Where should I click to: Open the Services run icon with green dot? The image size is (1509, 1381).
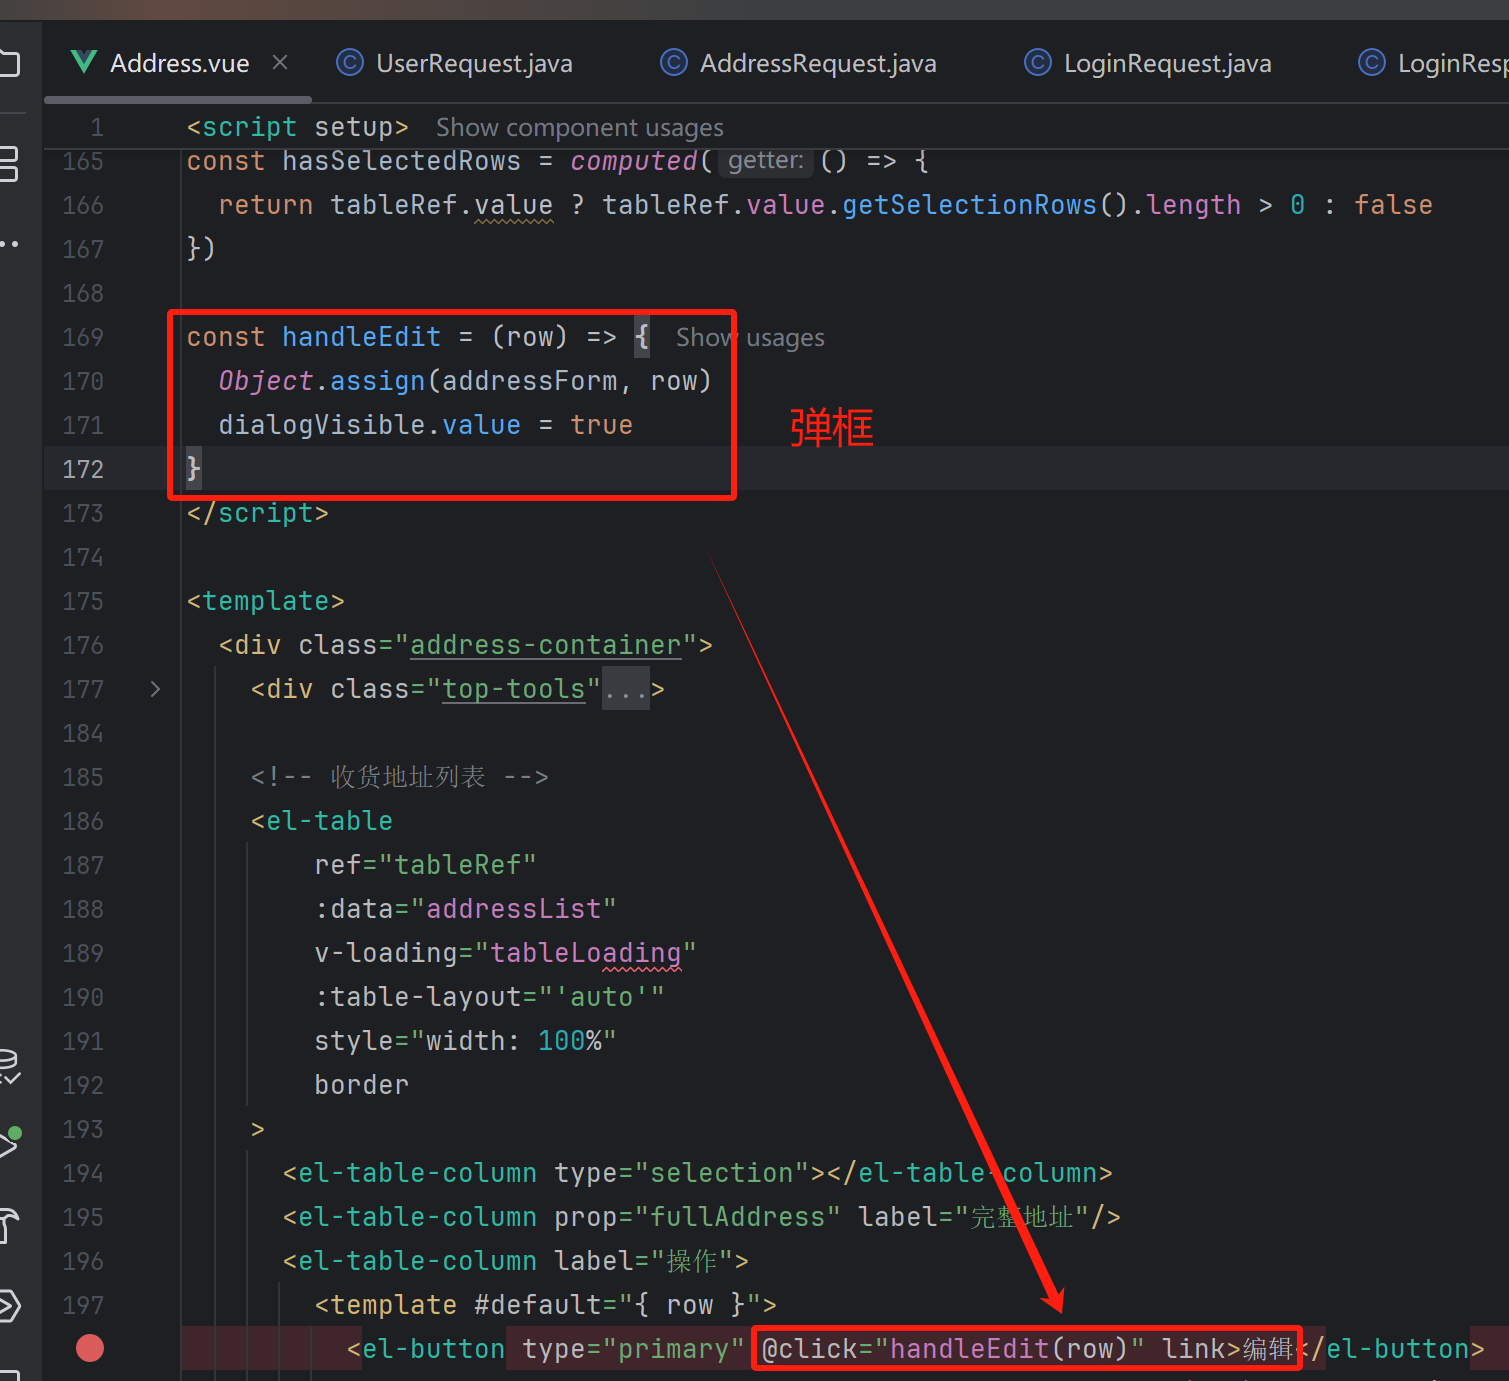[x=9, y=1142]
